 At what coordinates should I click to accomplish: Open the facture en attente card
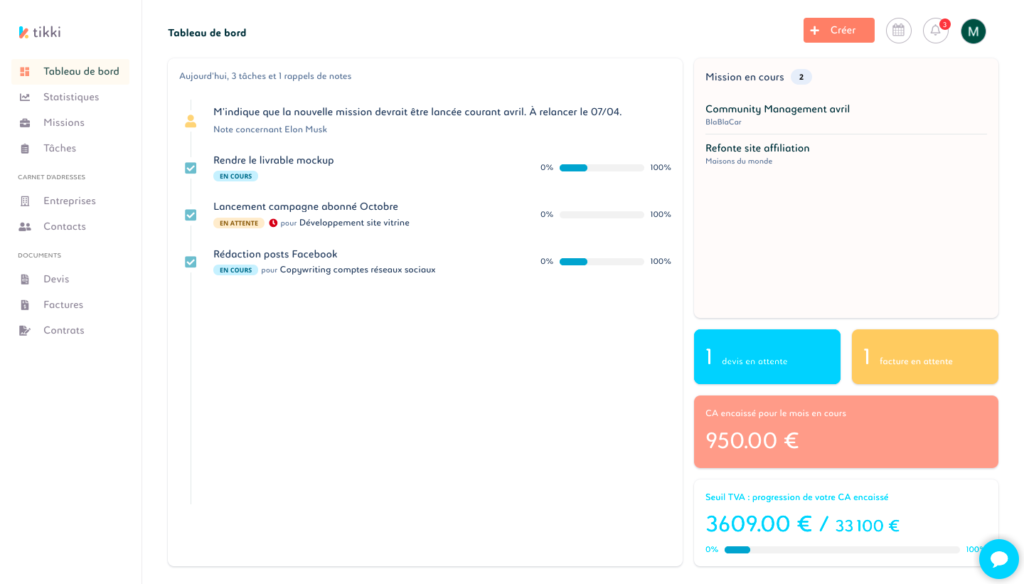click(925, 357)
